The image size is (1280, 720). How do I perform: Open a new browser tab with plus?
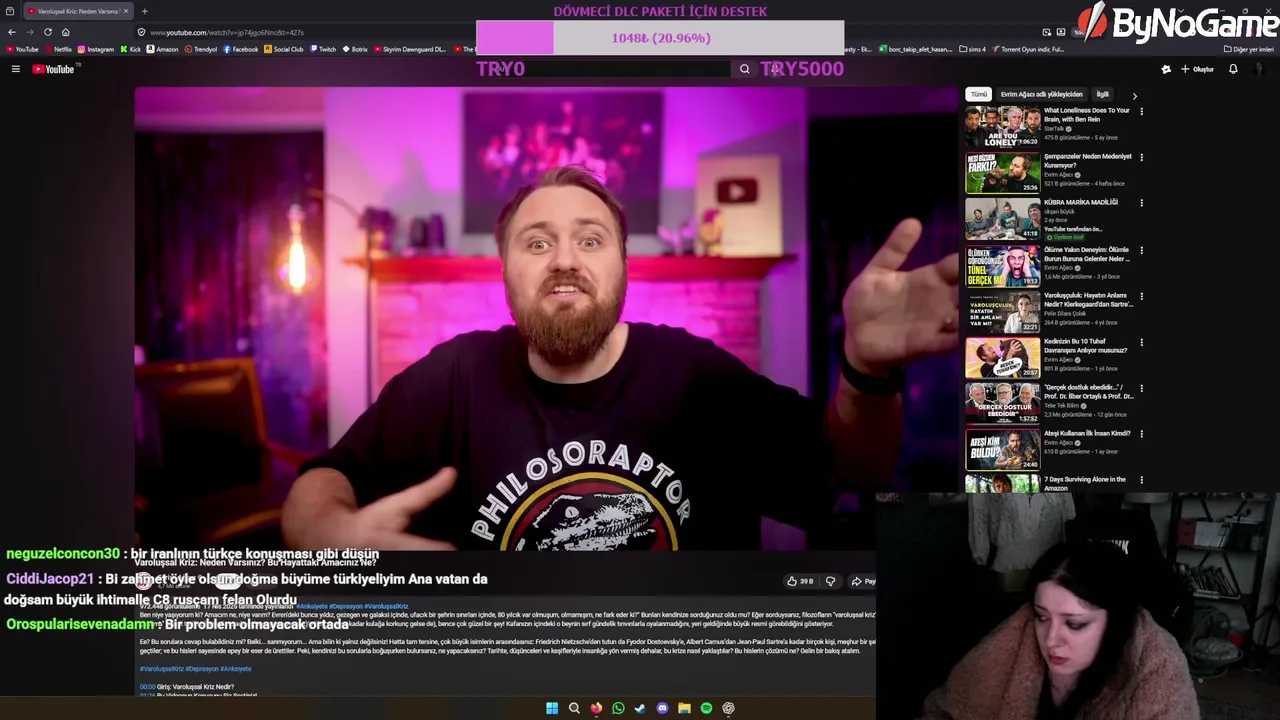click(144, 11)
